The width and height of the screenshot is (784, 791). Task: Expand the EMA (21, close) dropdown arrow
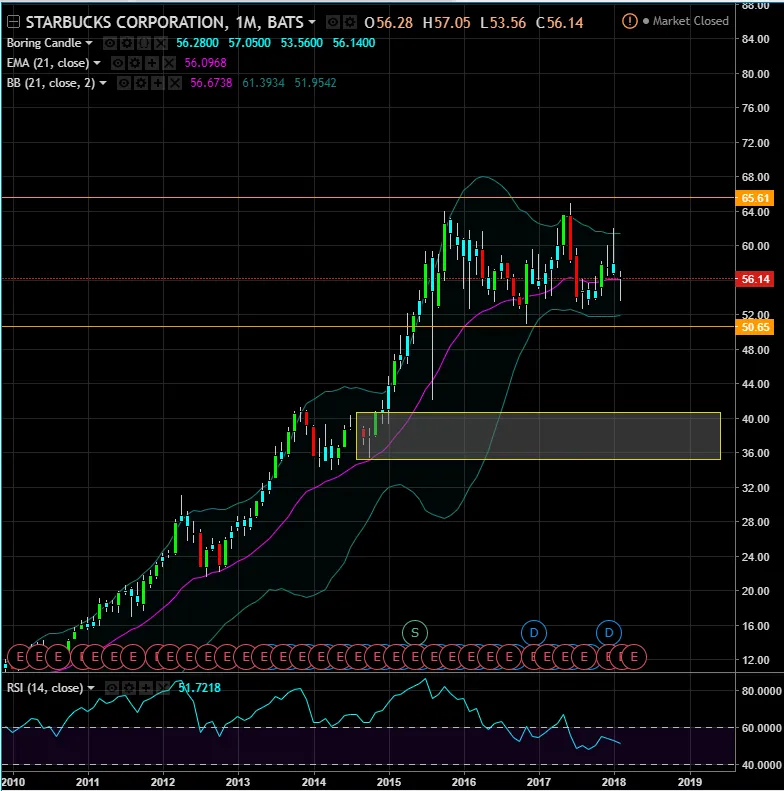pos(97,63)
